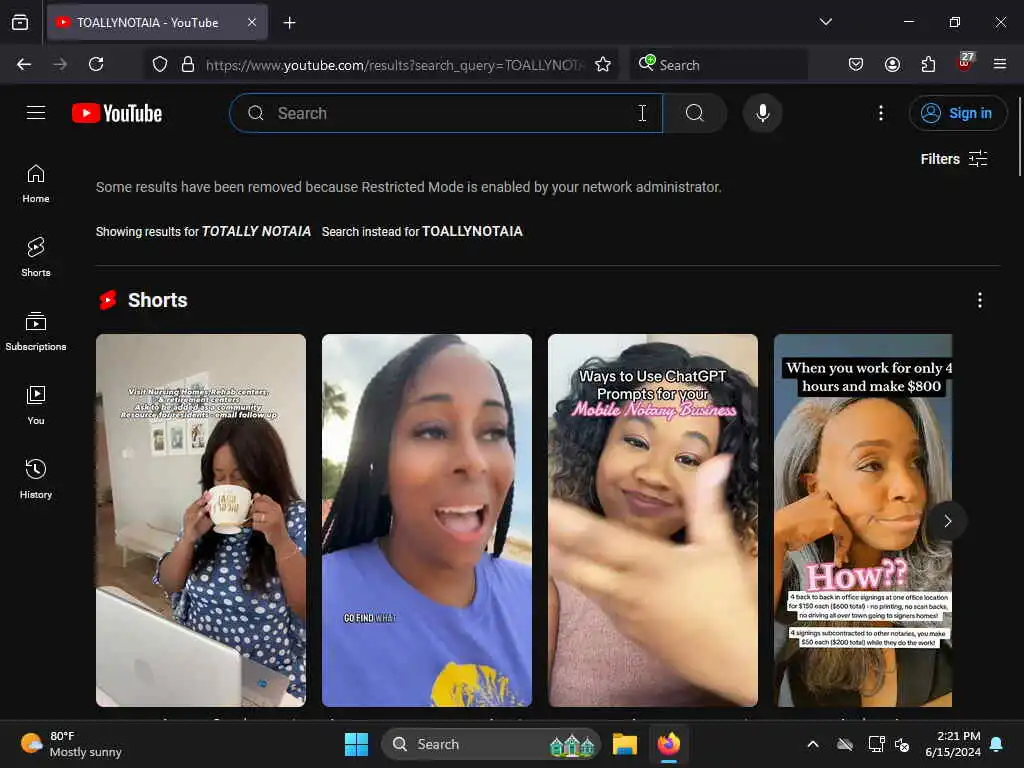Open the YouTube guide hamburger menu

click(36, 113)
